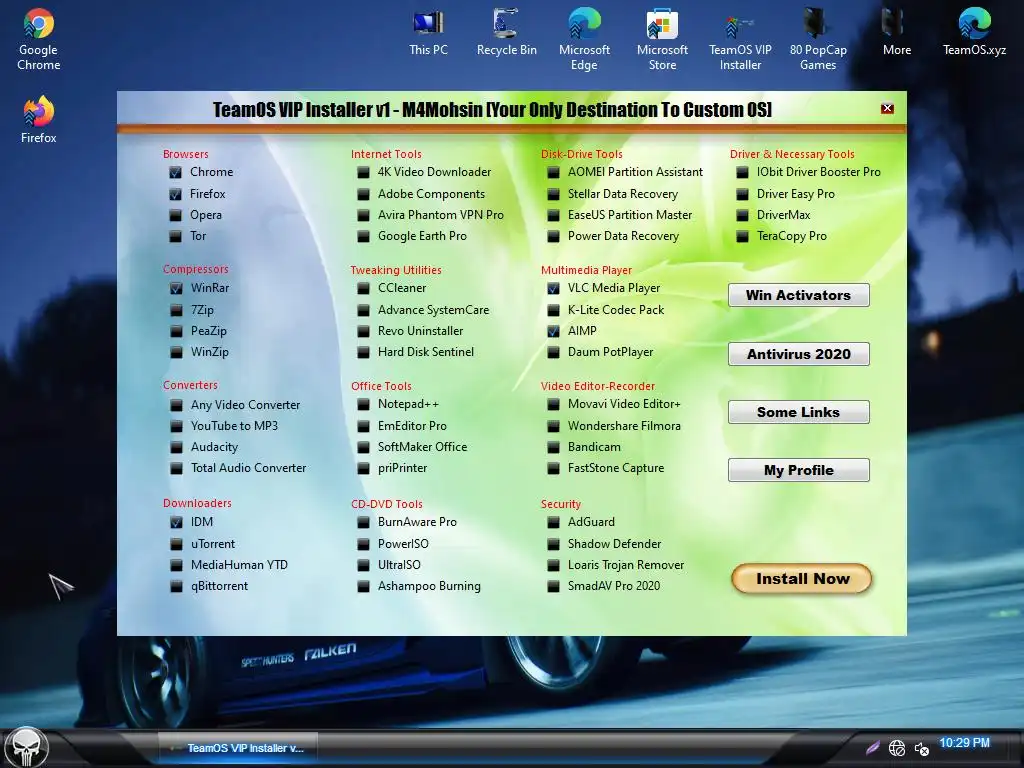Select the Hard Disk Sentinel checkbox
The width and height of the screenshot is (1024, 768).
[x=363, y=352]
